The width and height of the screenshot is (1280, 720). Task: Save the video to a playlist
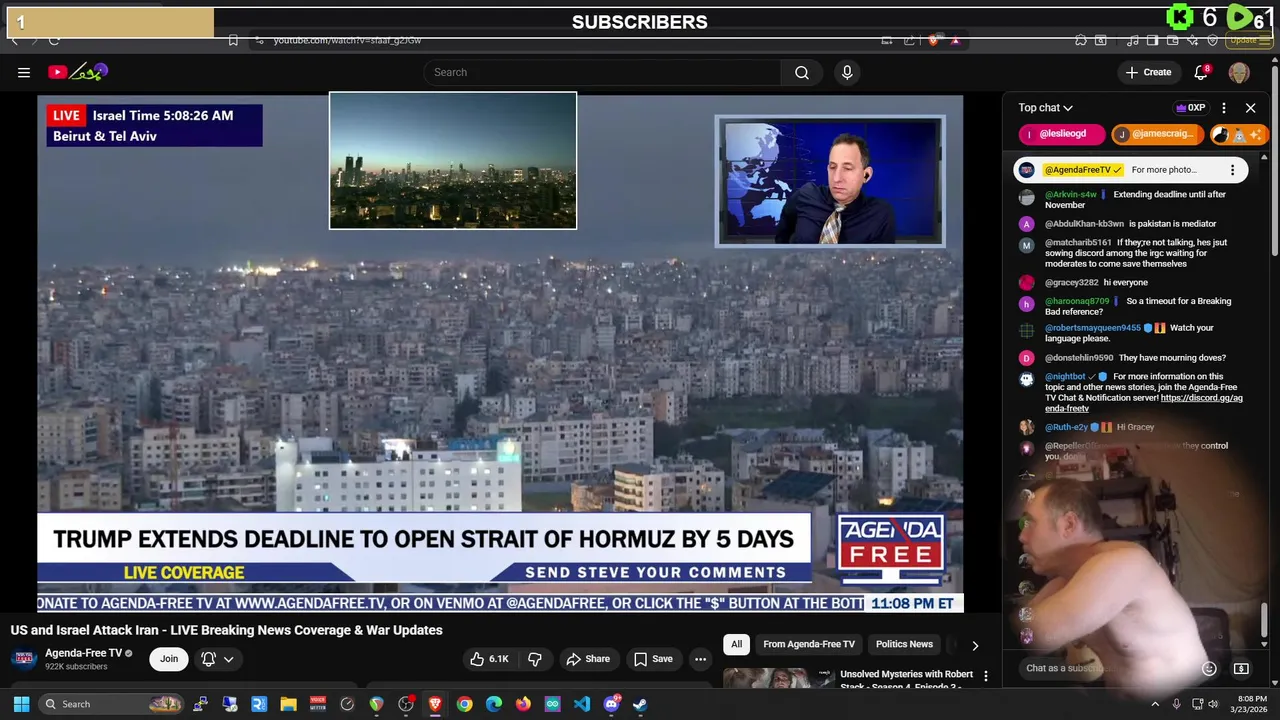[x=652, y=659]
